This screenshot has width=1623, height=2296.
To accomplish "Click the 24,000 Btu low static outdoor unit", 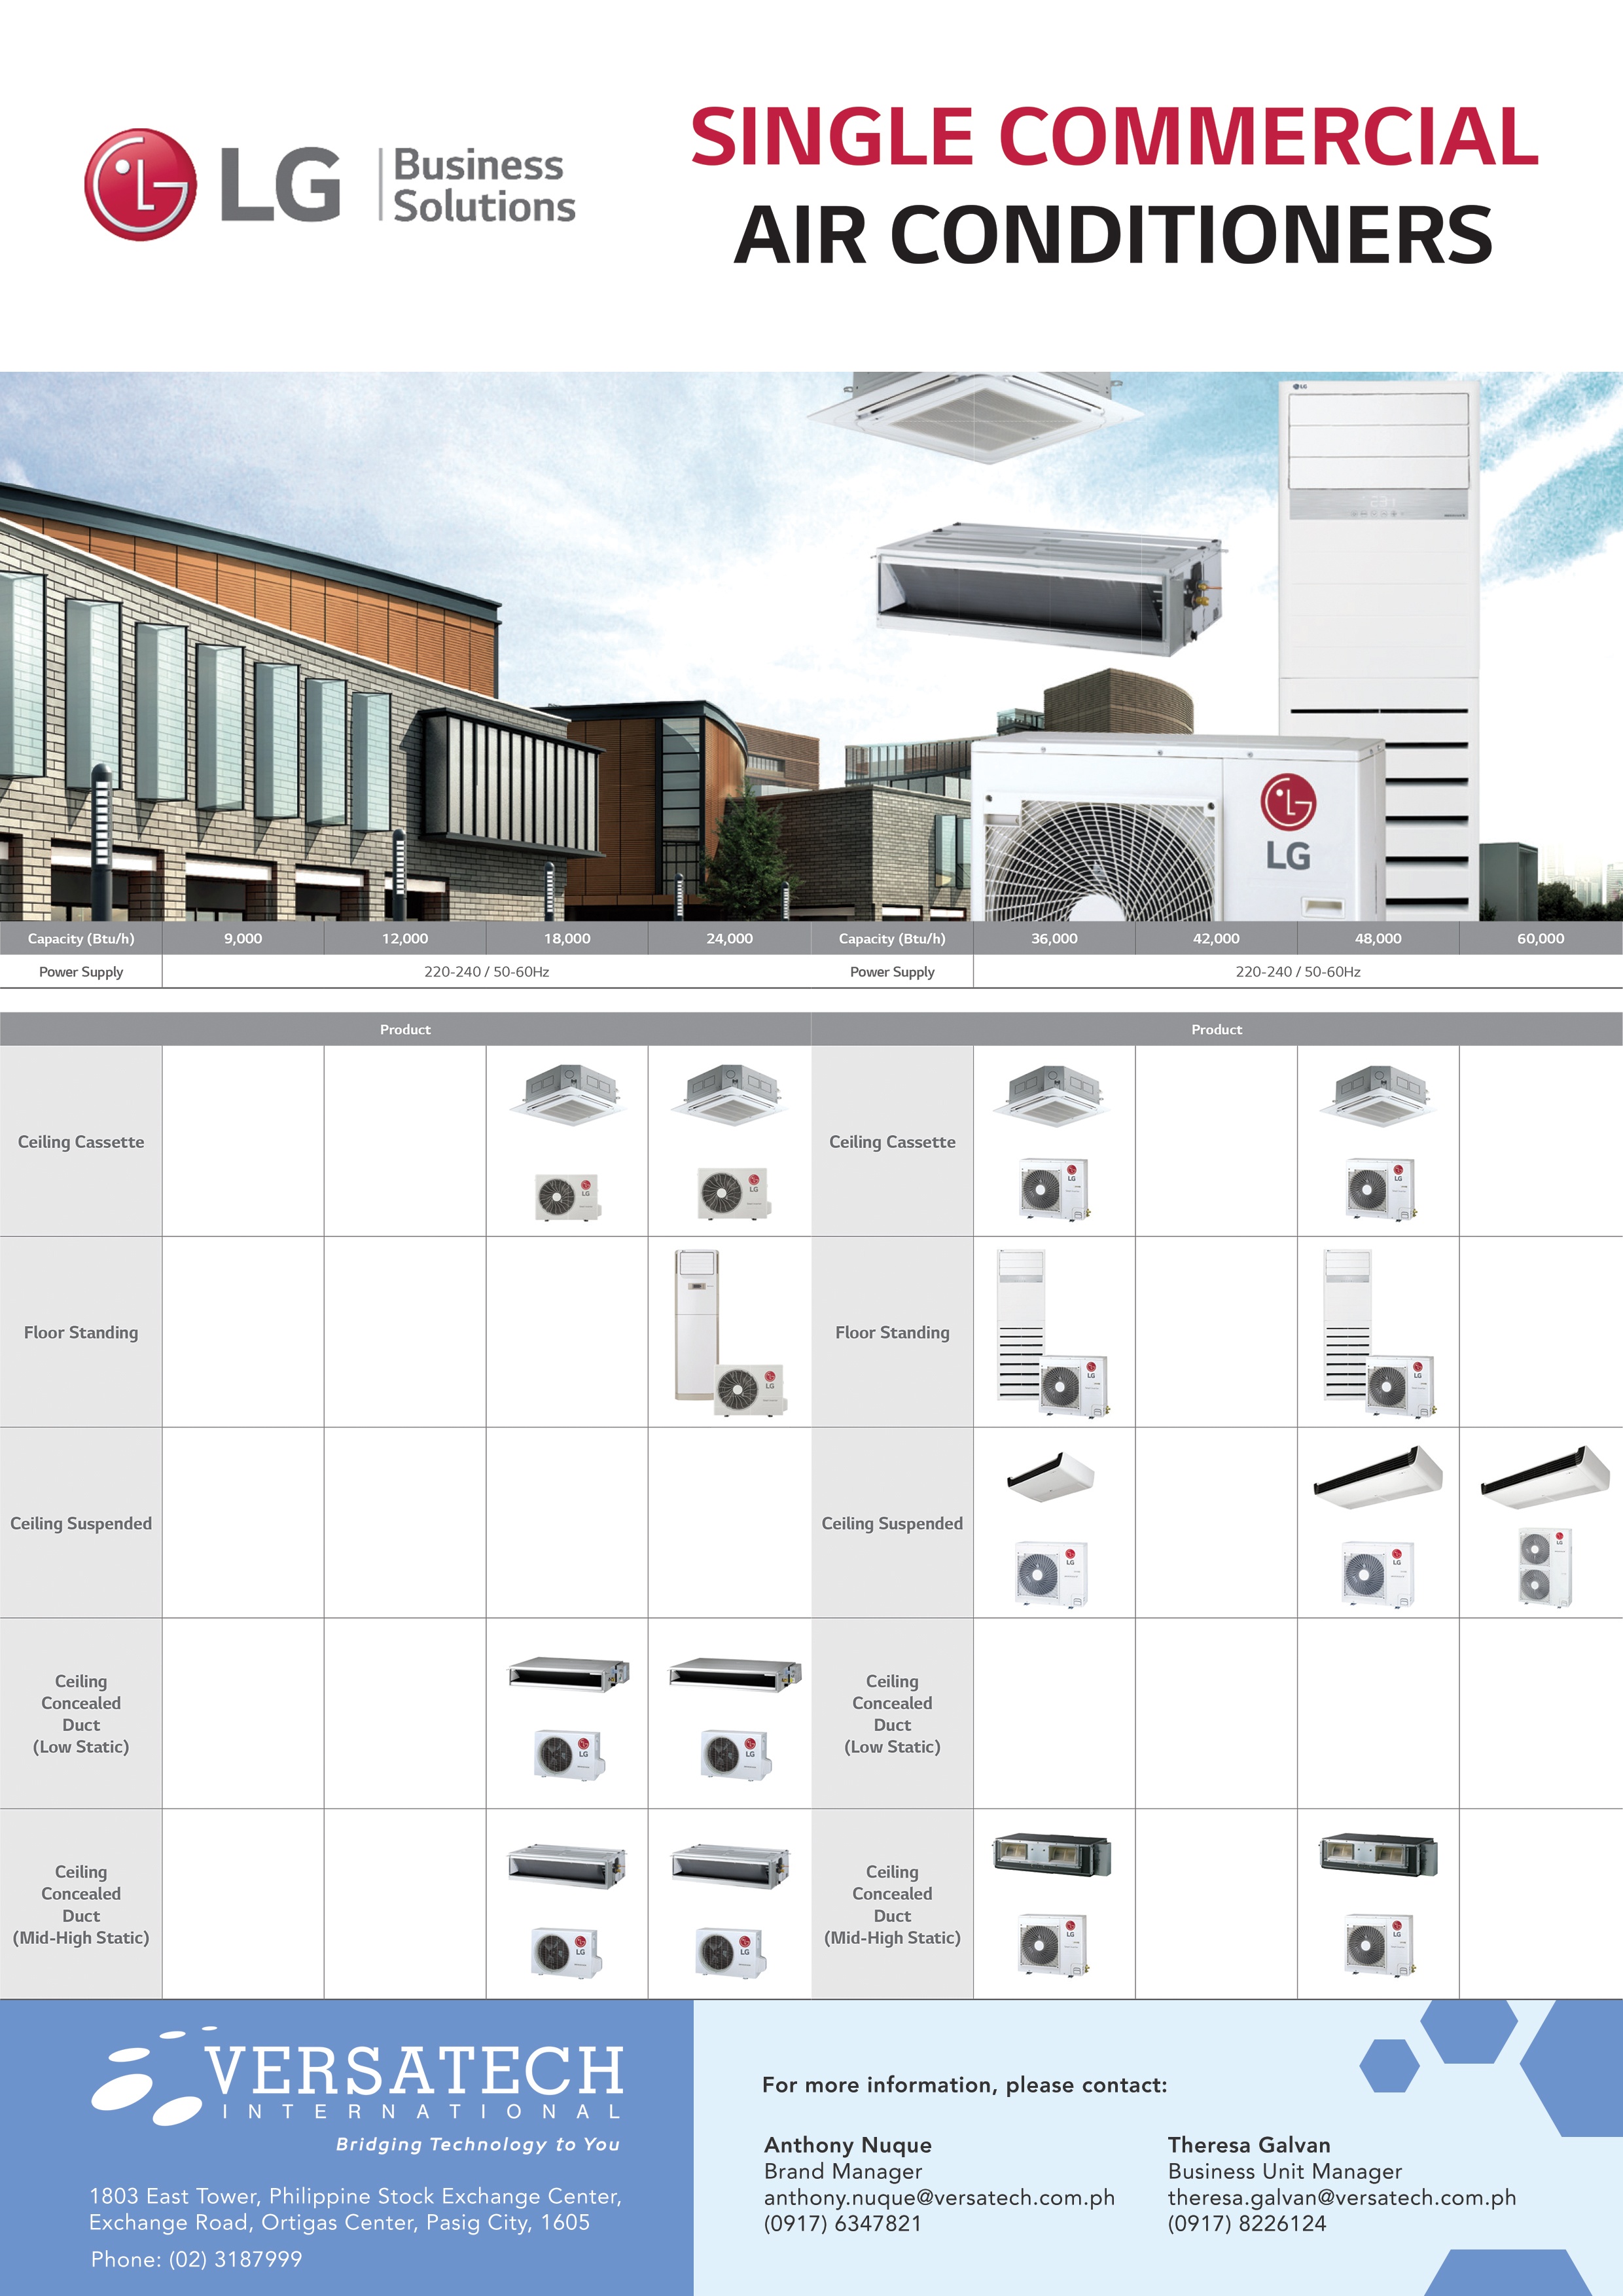I will pos(736,1754).
